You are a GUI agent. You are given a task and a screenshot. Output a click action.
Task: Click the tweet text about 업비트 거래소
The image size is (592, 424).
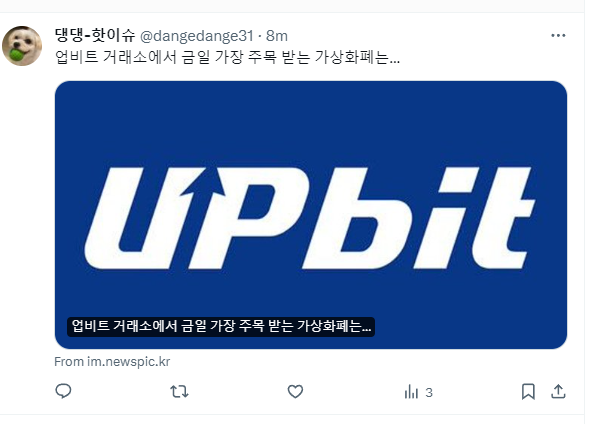pos(227,57)
